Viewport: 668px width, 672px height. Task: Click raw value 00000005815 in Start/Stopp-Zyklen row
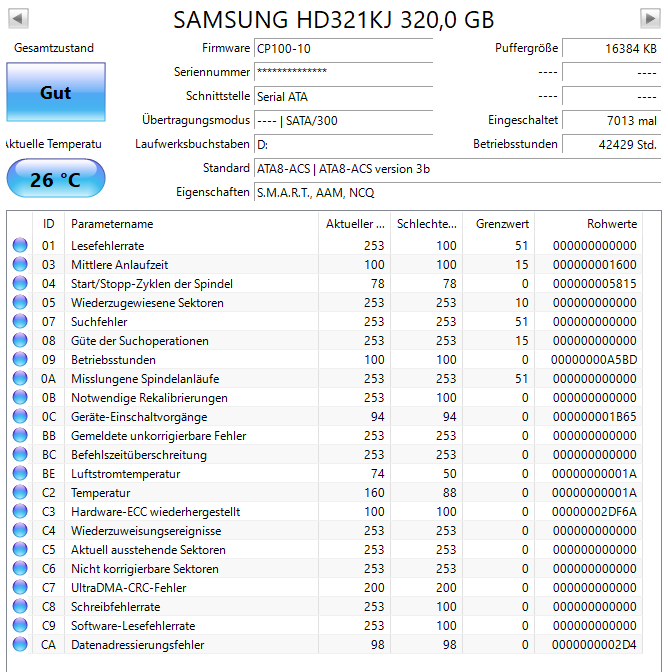click(x=594, y=283)
